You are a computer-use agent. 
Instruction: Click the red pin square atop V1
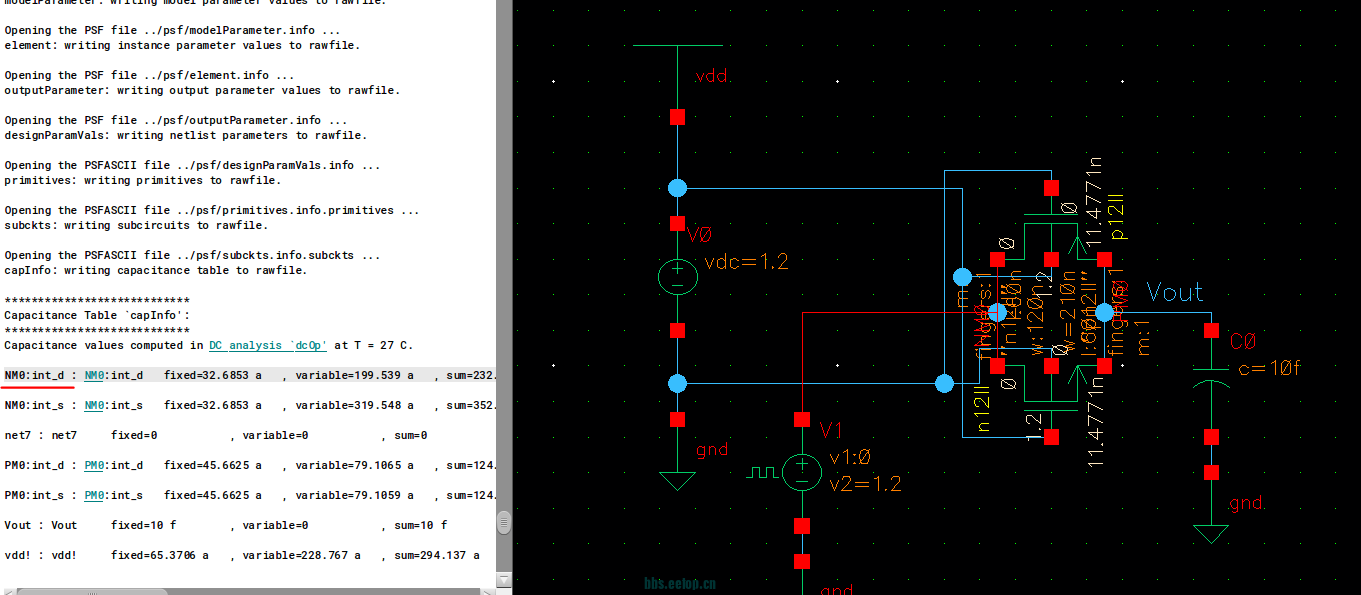801,419
